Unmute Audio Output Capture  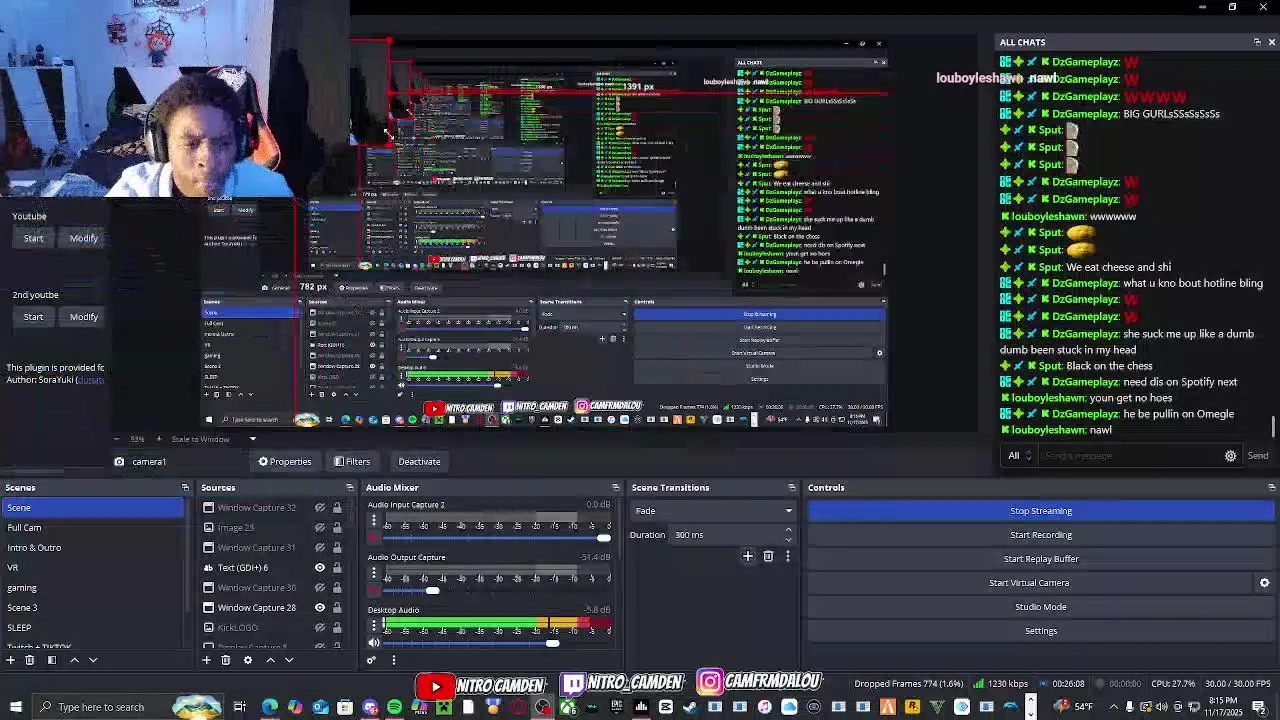point(374,591)
